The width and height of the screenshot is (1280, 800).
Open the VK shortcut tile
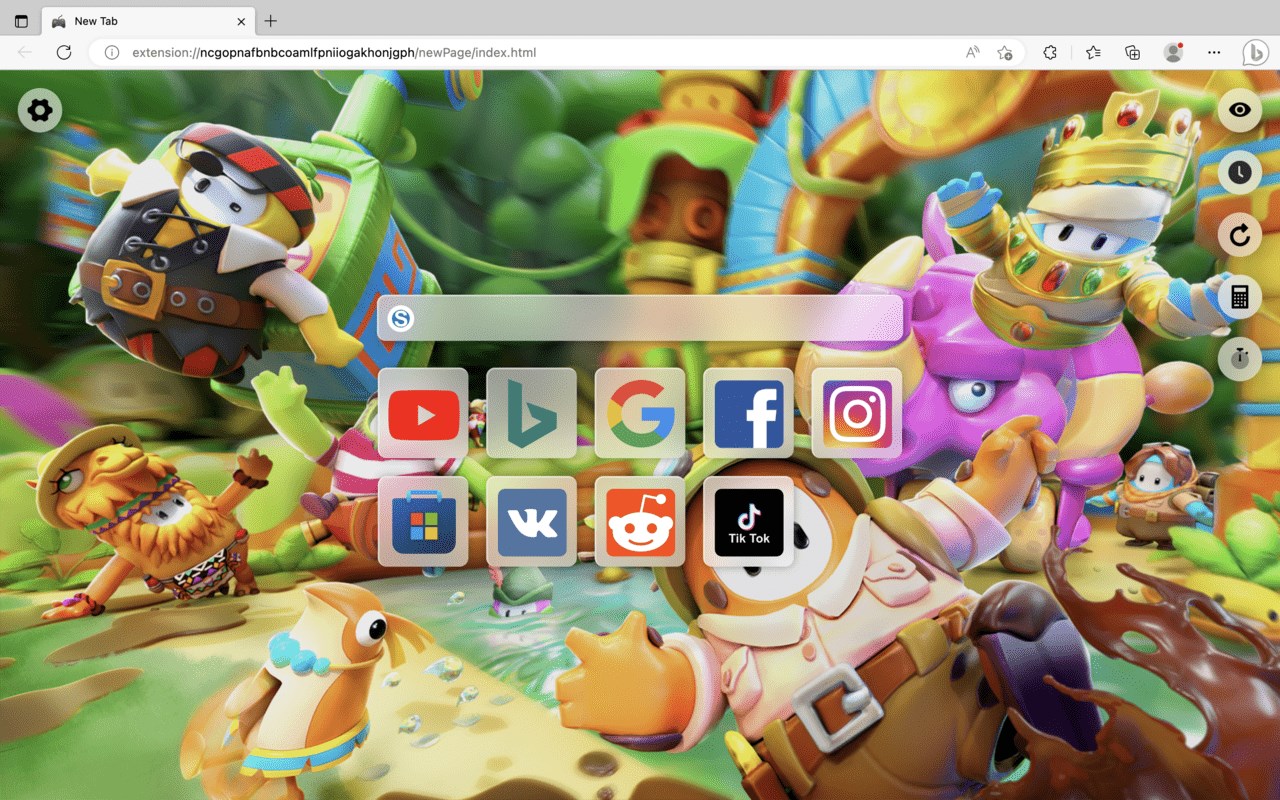(x=531, y=521)
